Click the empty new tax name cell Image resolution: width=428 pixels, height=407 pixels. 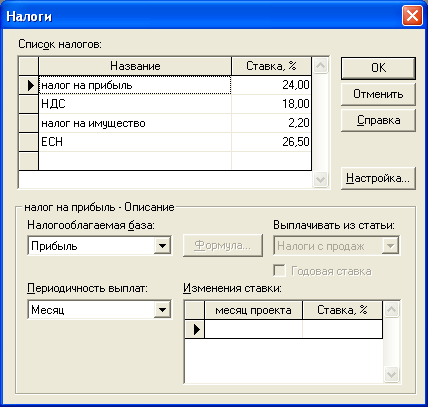pyautogui.click(x=135, y=161)
